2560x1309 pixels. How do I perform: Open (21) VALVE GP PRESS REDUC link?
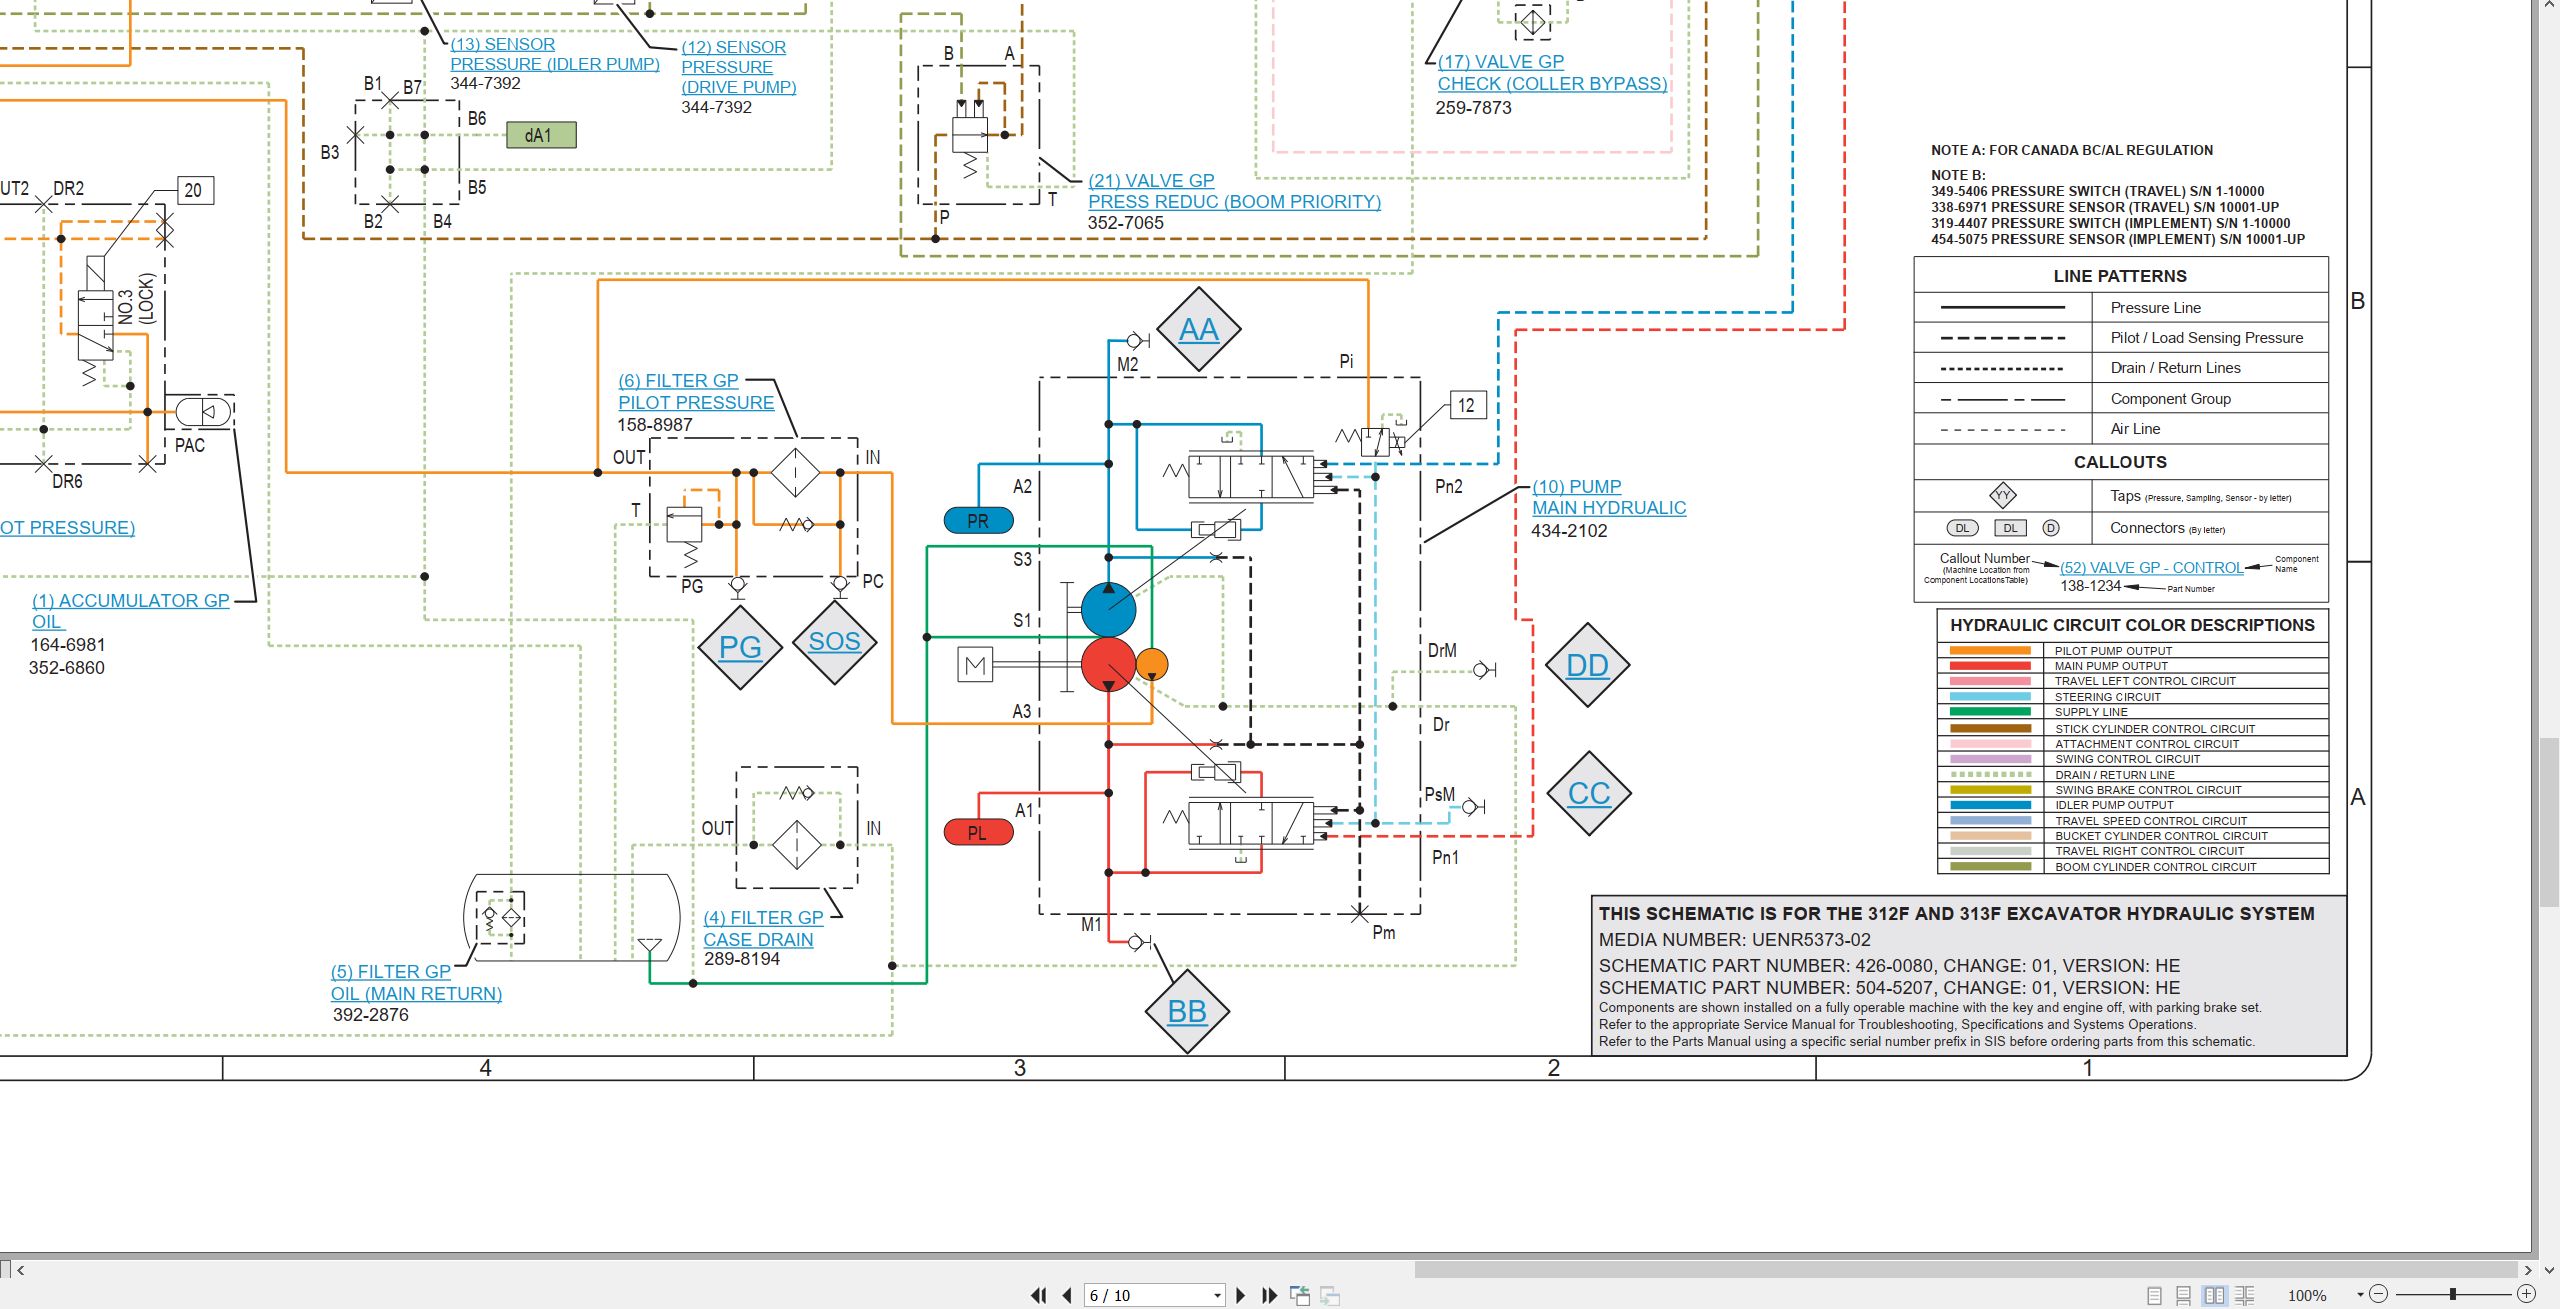pos(1234,191)
